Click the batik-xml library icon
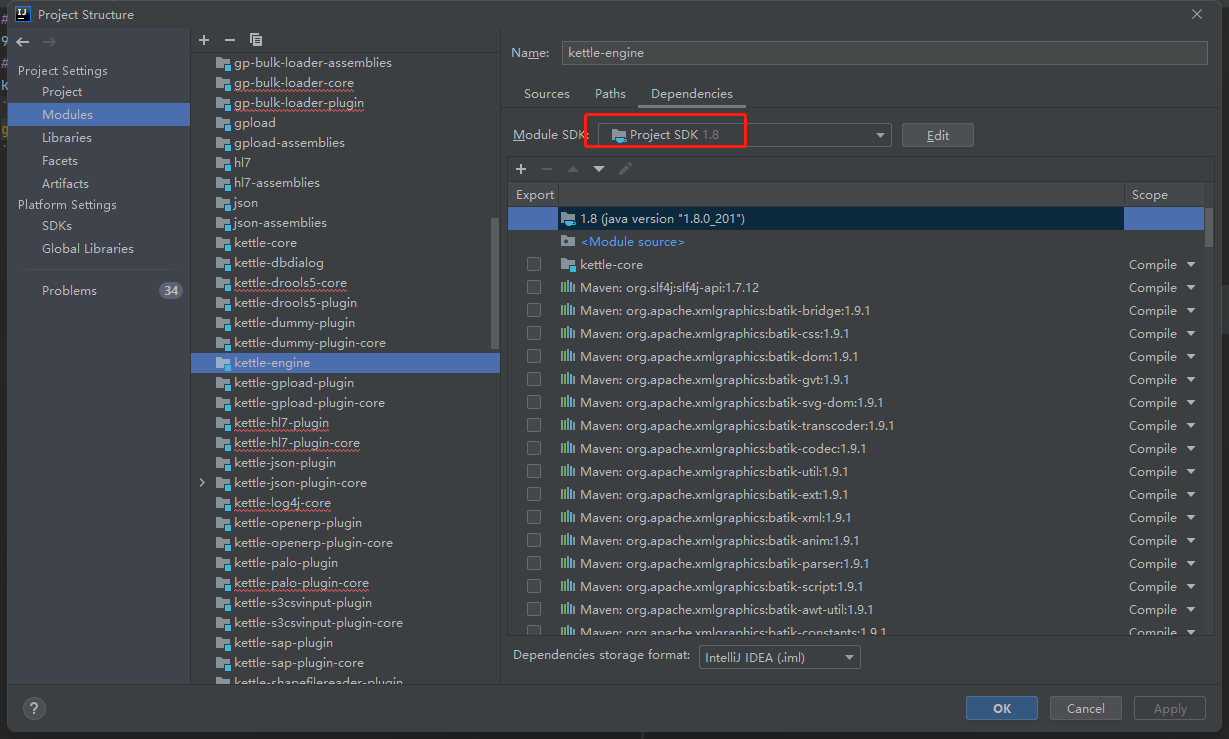Screen dimensions: 1229x739 568,518
